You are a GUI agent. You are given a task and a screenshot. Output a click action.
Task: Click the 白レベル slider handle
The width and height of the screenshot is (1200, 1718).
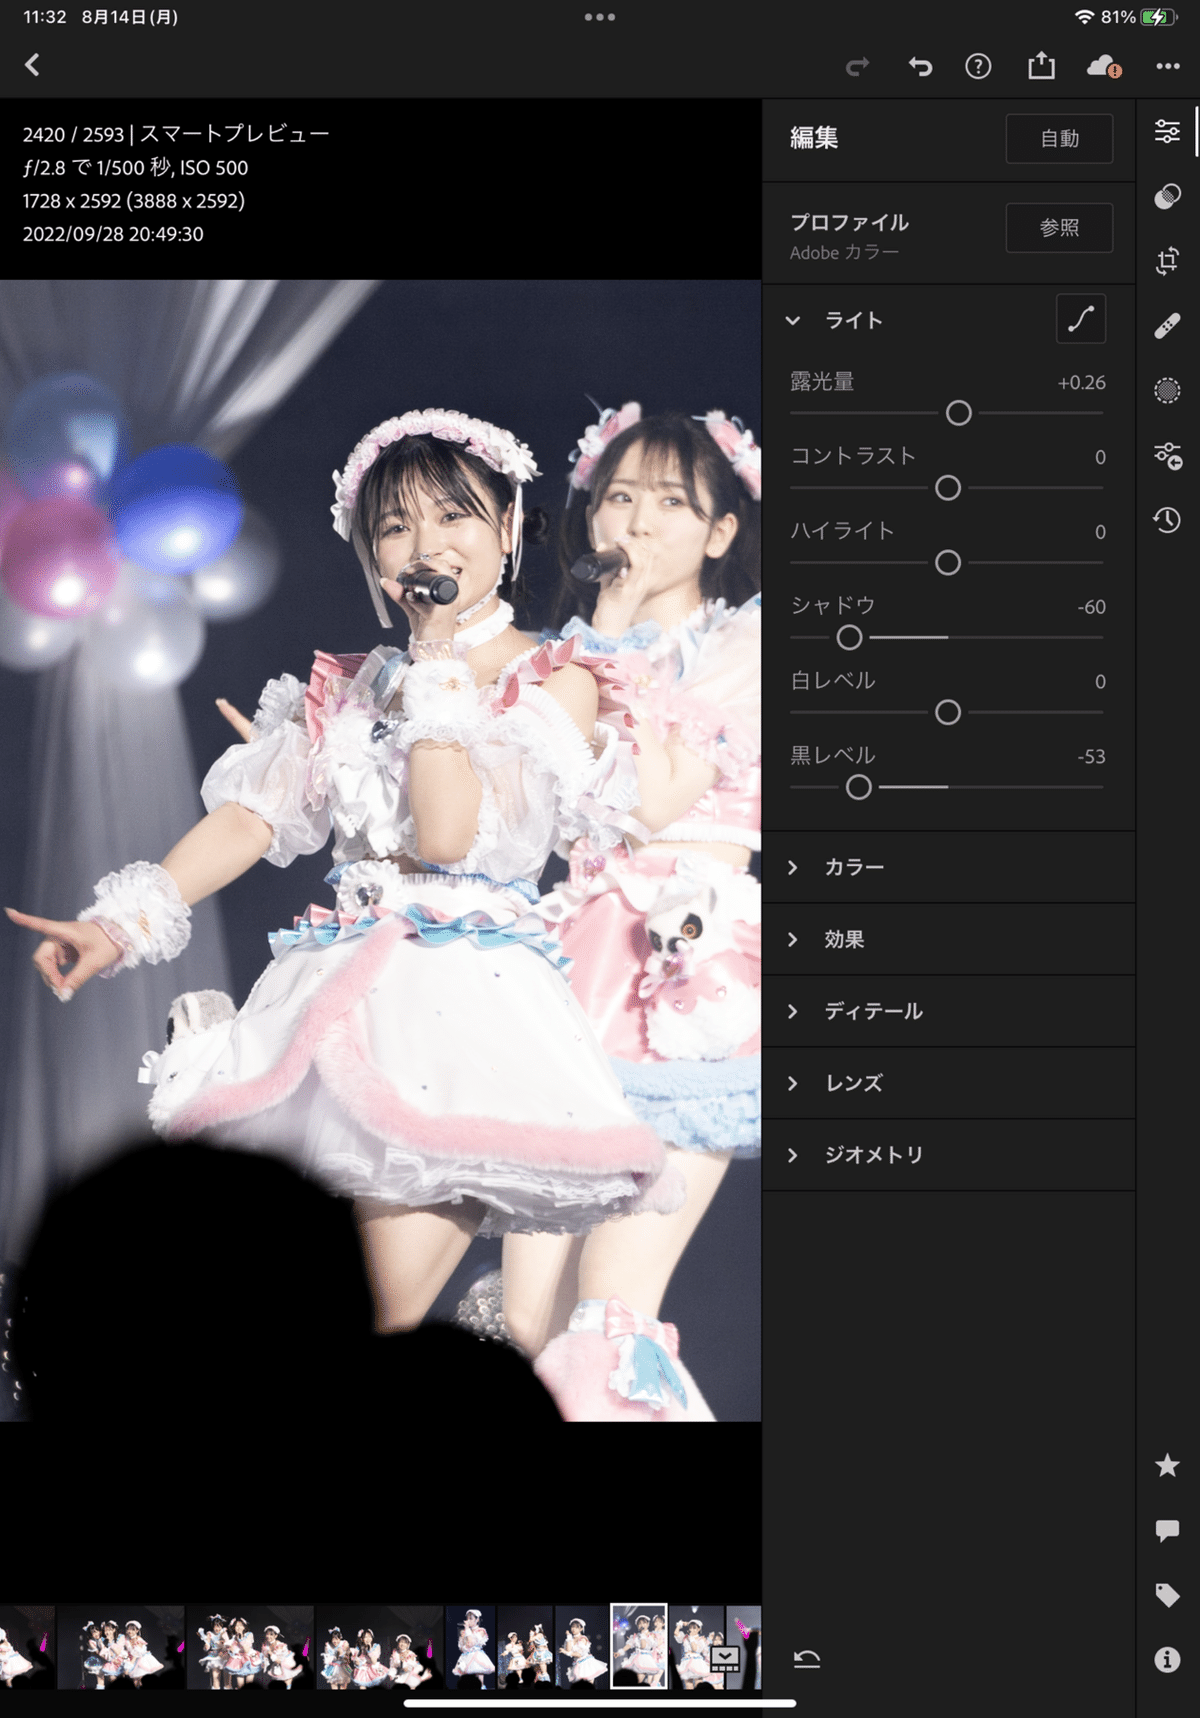[947, 712]
